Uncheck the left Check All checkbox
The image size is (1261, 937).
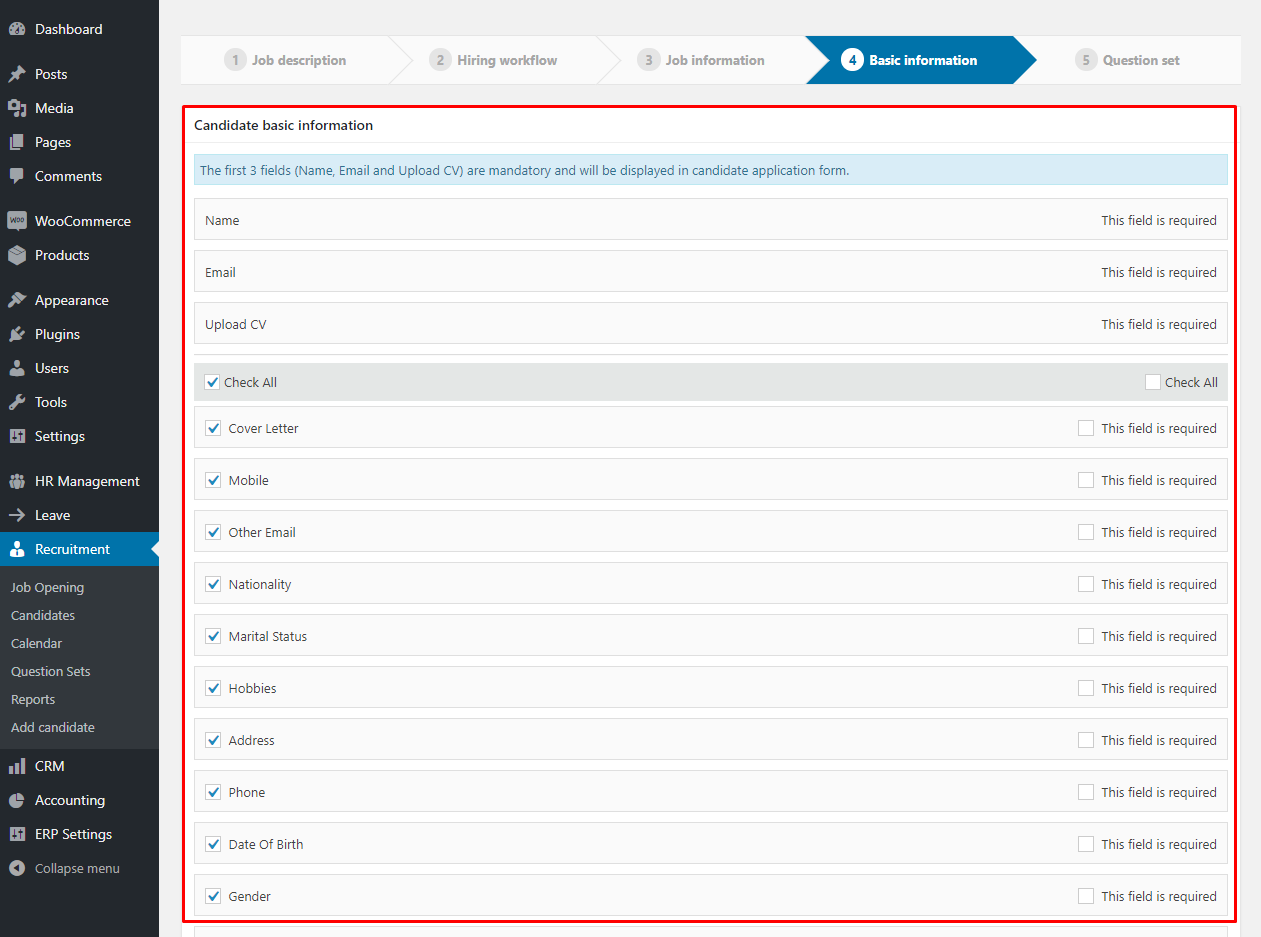point(212,382)
